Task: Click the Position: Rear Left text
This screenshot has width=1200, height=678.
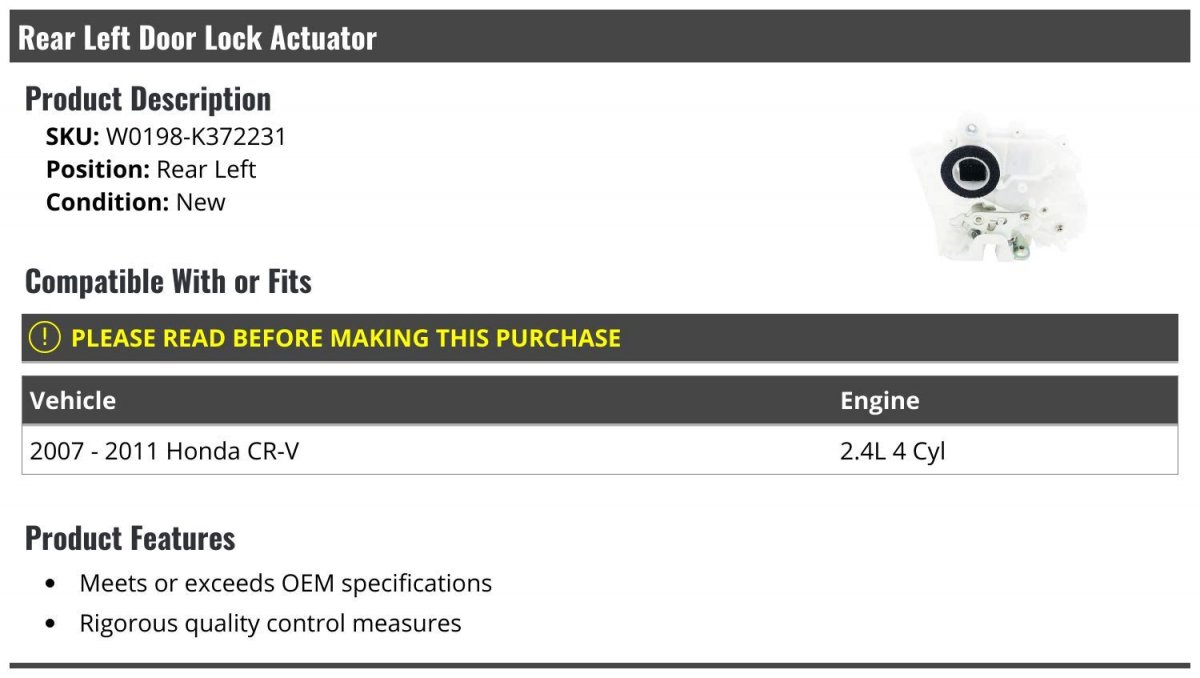Action: [x=151, y=169]
